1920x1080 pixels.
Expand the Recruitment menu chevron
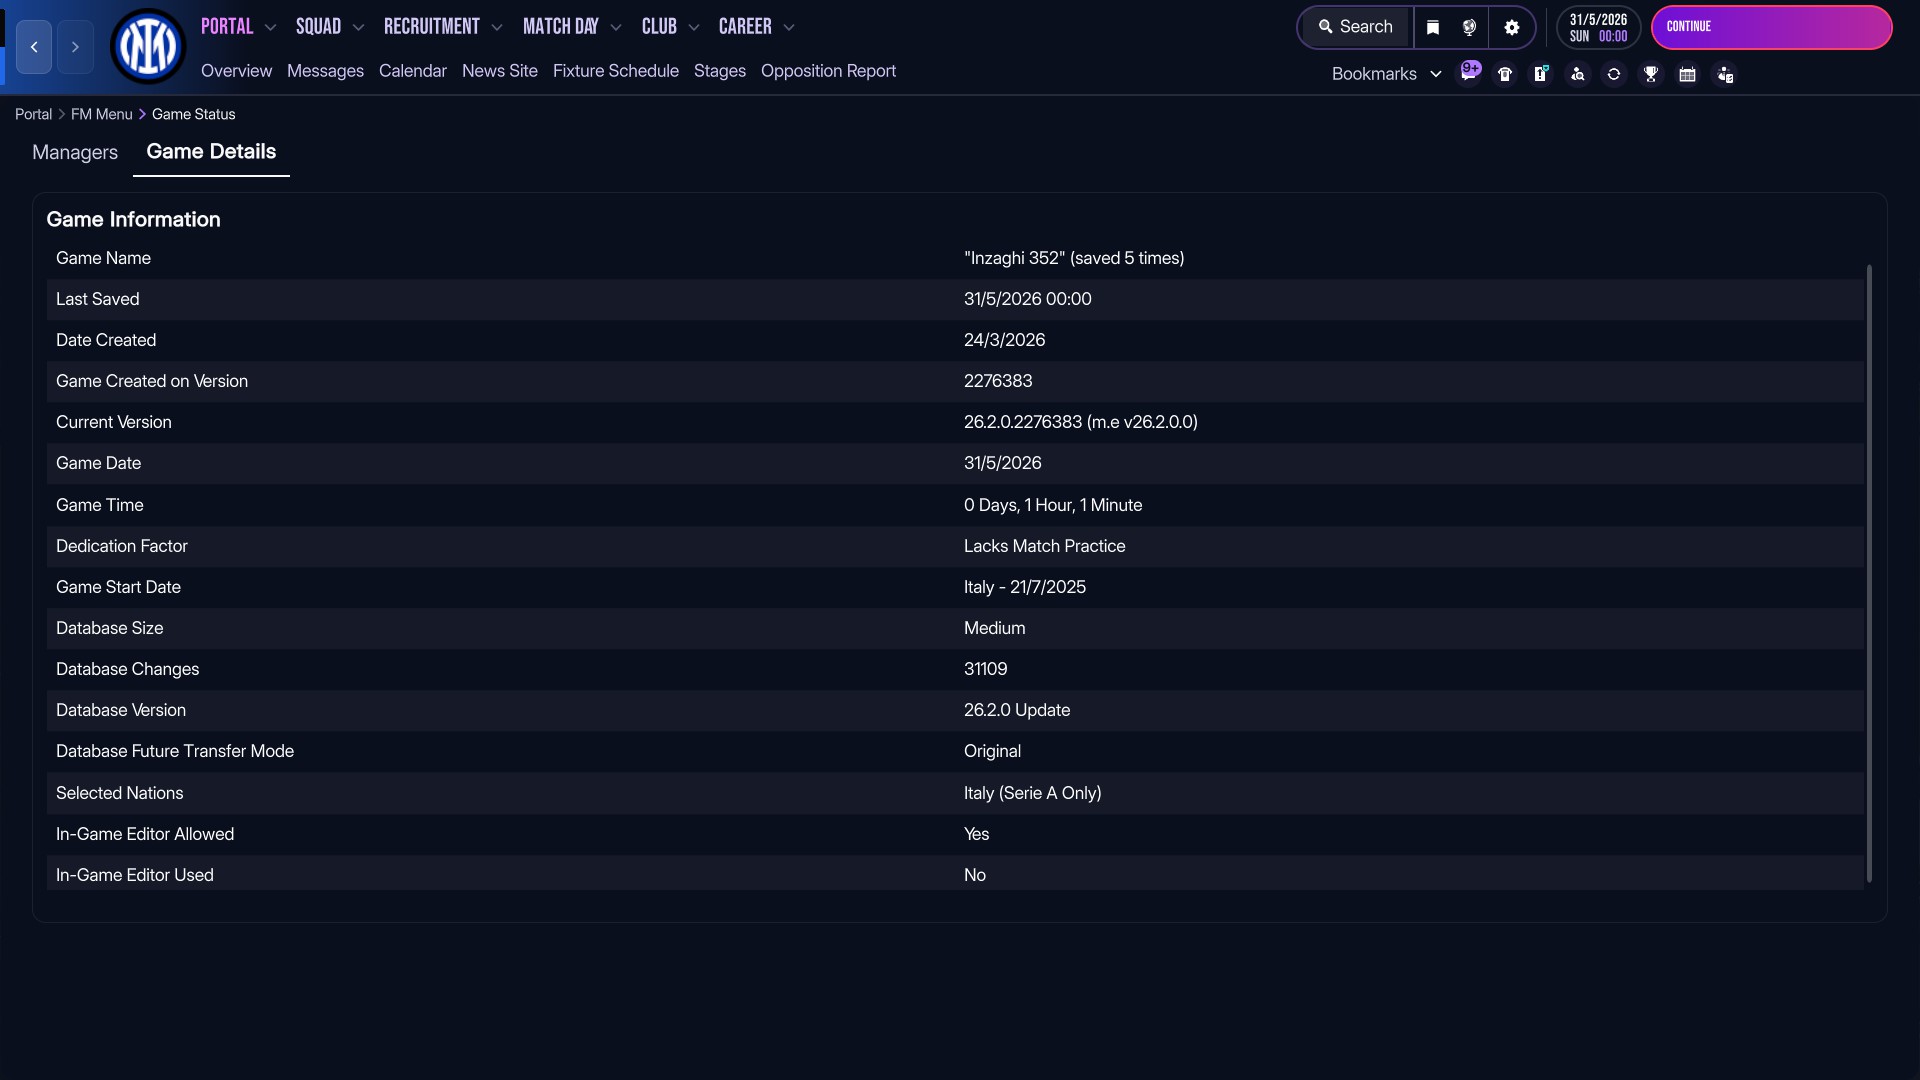click(497, 28)
